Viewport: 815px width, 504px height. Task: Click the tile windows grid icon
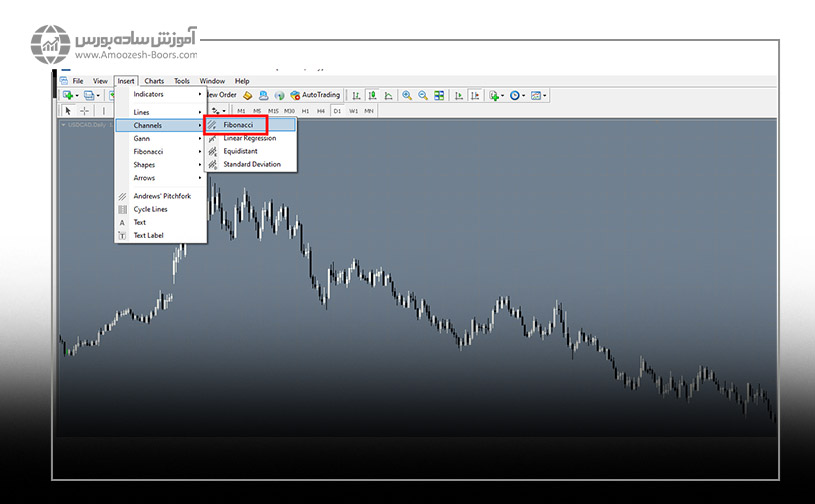pyautogui.click(x=439, y=95)
